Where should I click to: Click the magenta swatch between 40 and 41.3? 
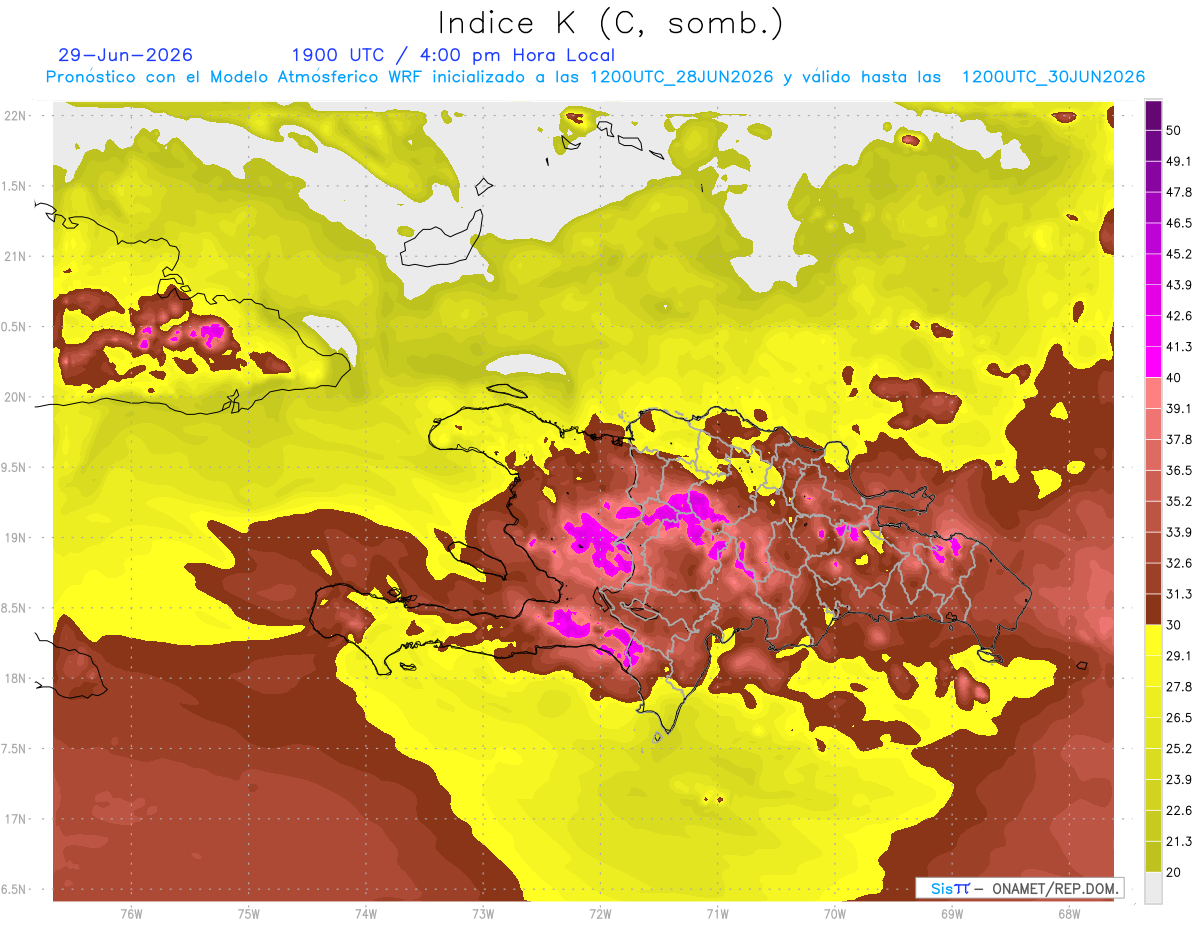(1153, 362)
